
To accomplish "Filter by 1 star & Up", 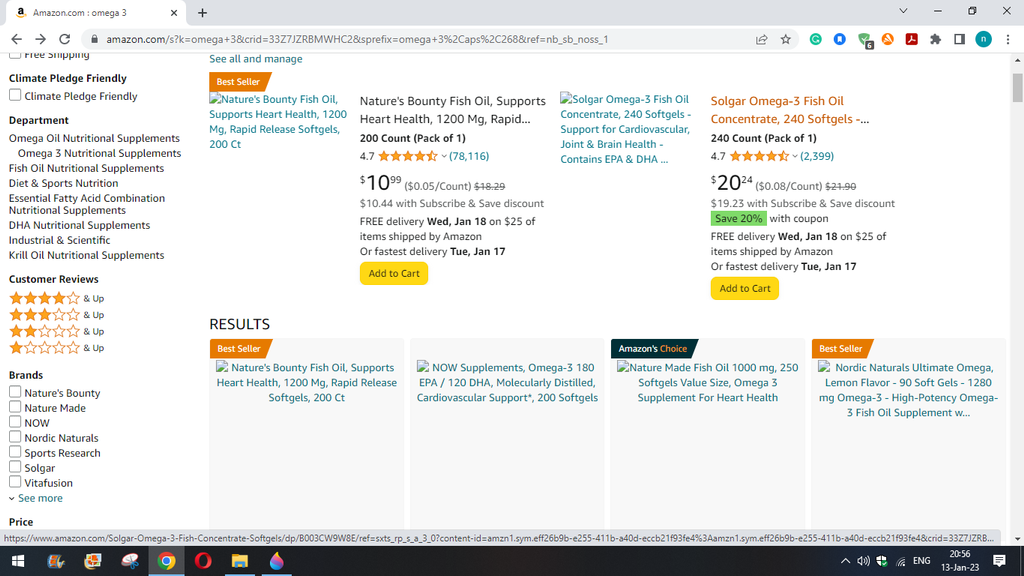I will click(x=56, y=347).
